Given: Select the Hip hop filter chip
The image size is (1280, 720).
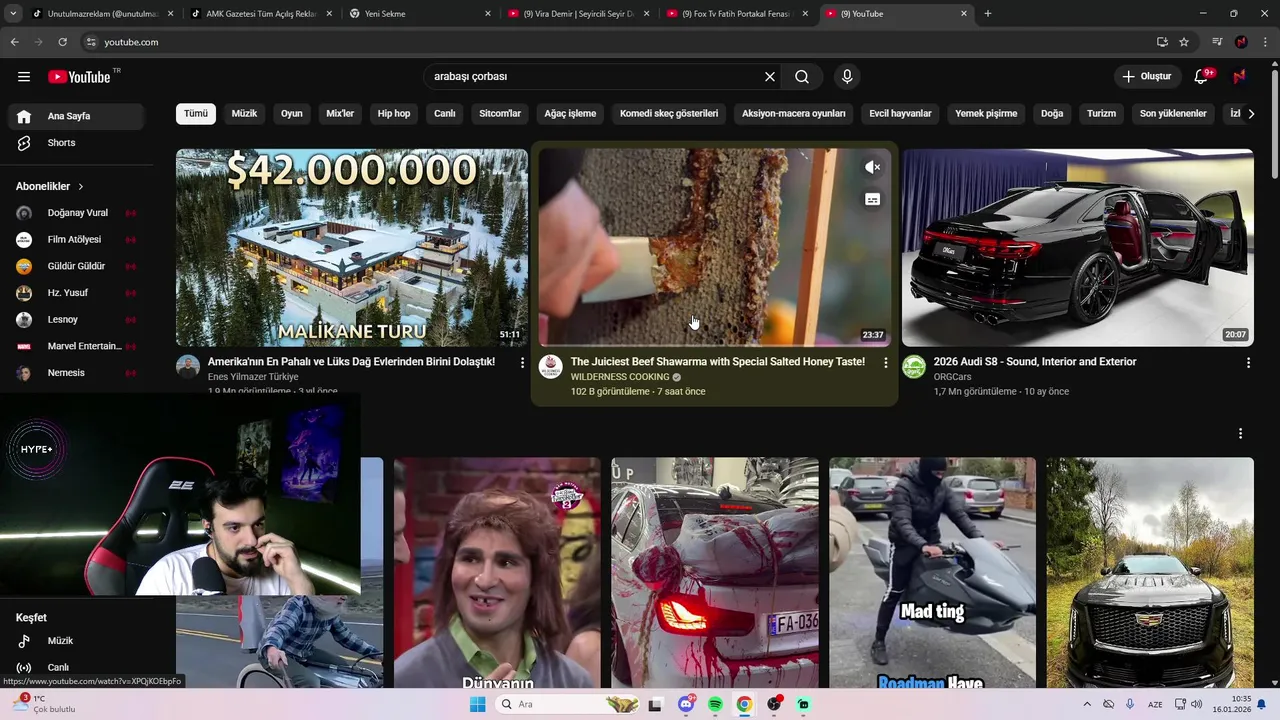Looking at the screenshot, I should pos(394,114).
